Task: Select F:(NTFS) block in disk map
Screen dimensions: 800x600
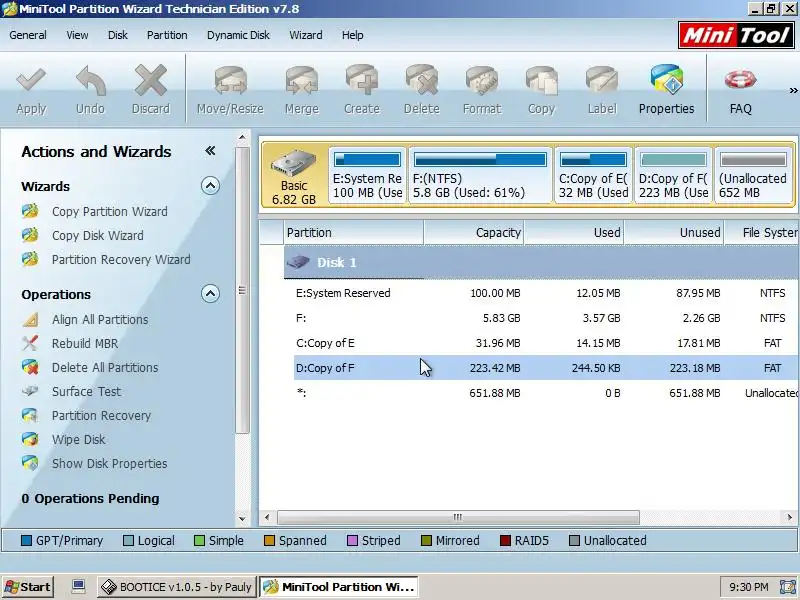Action: (x=480, y=175)
